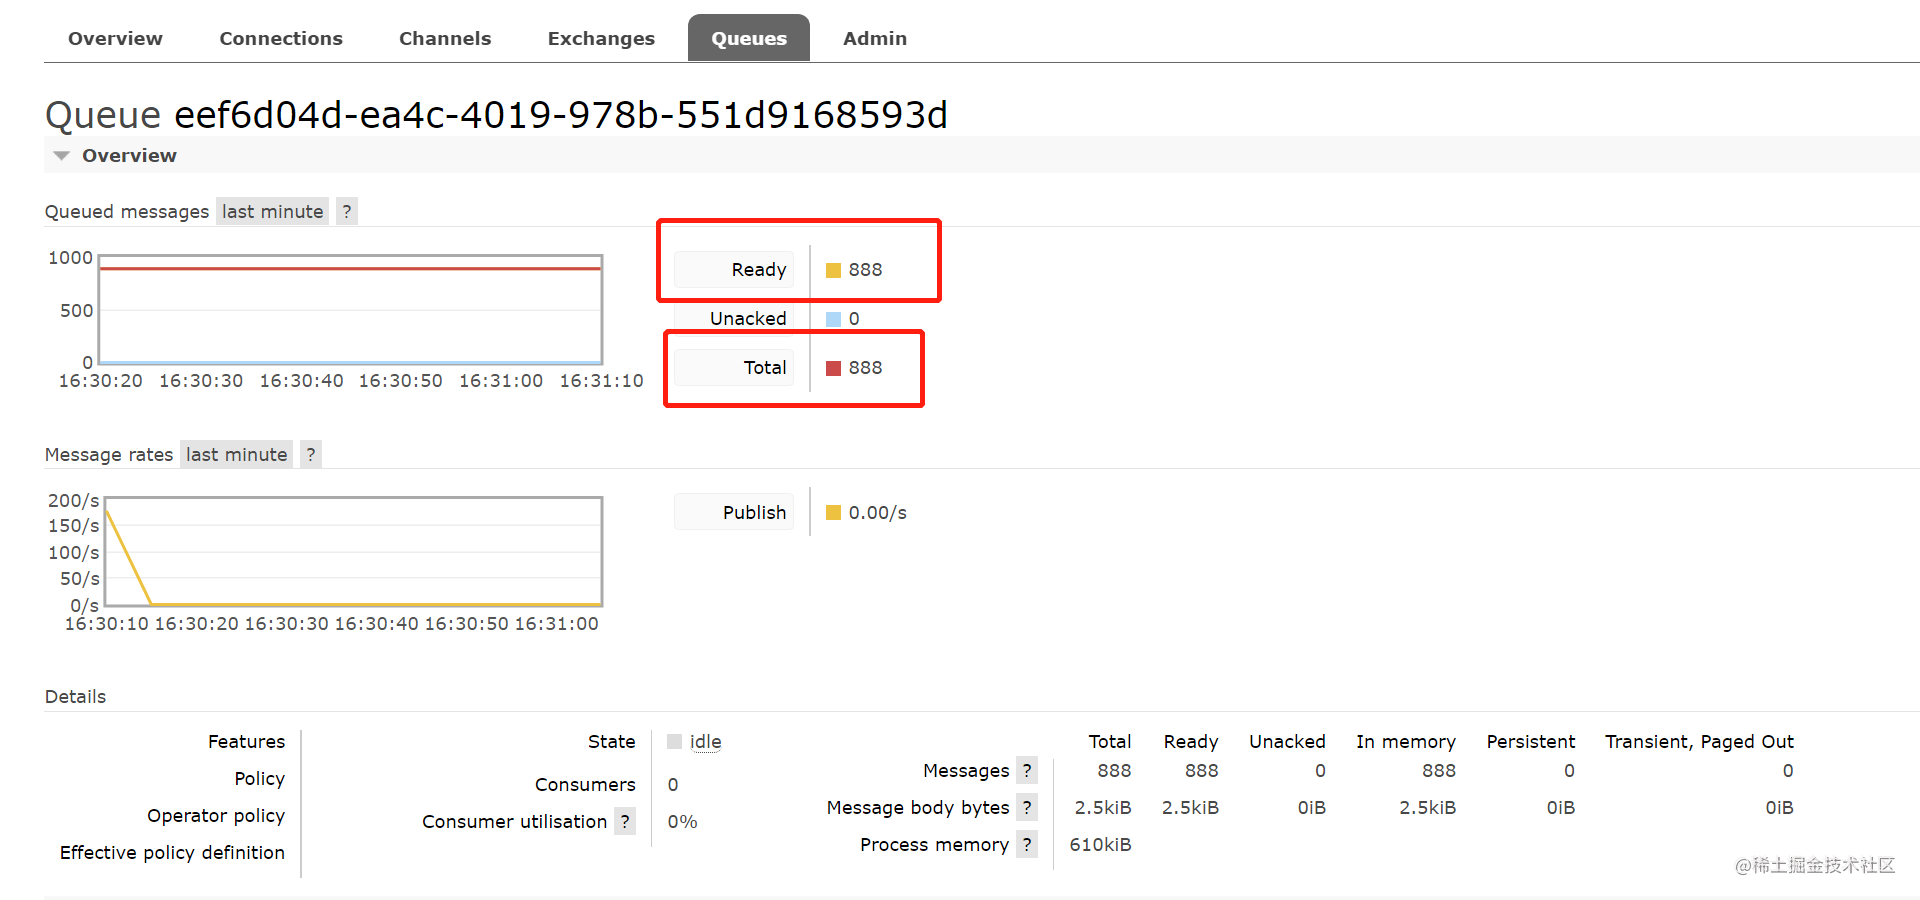This screenshot has height=900, width=1920.
Task: Click the Message rates chart
Action: point(353,551)
